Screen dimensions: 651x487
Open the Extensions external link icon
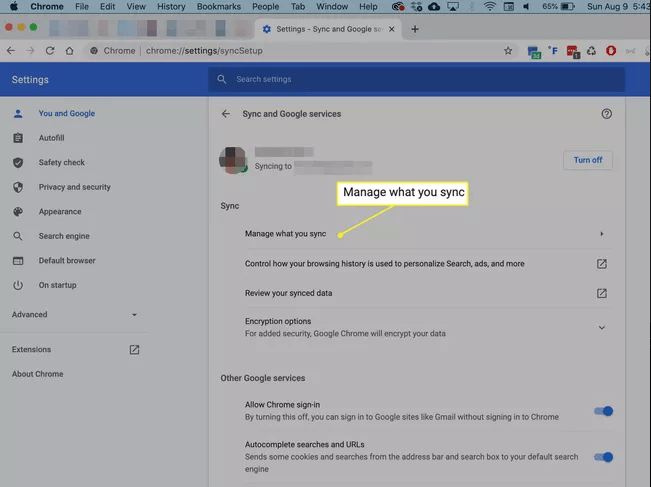134,350
